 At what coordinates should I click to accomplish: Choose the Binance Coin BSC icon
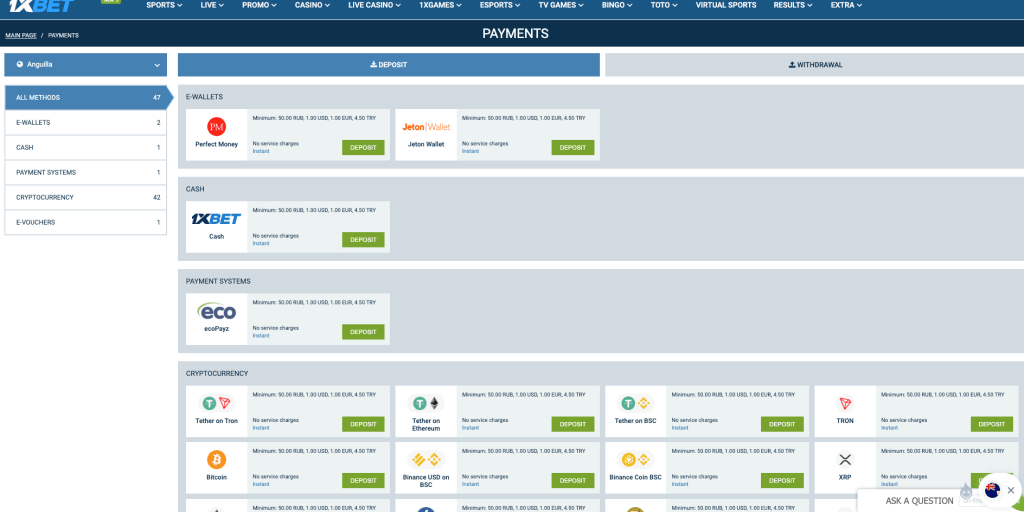tap(635, 460)
